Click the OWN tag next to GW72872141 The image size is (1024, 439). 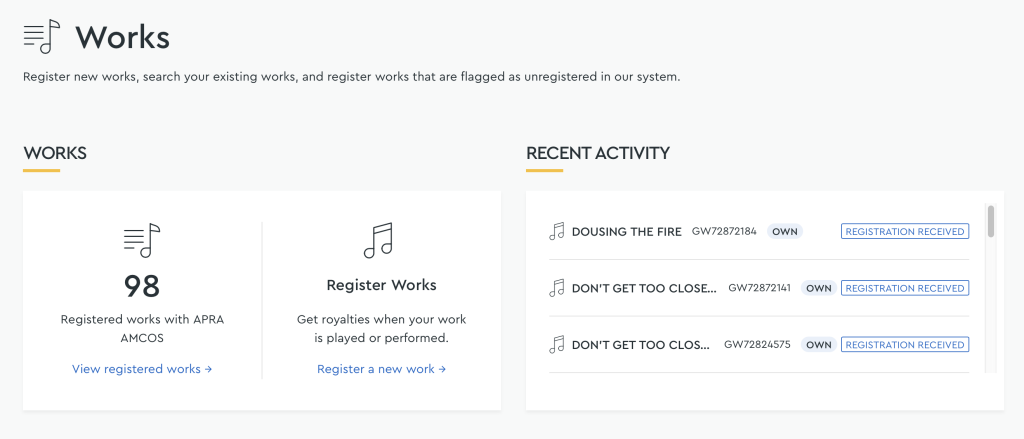coord(818,288)
